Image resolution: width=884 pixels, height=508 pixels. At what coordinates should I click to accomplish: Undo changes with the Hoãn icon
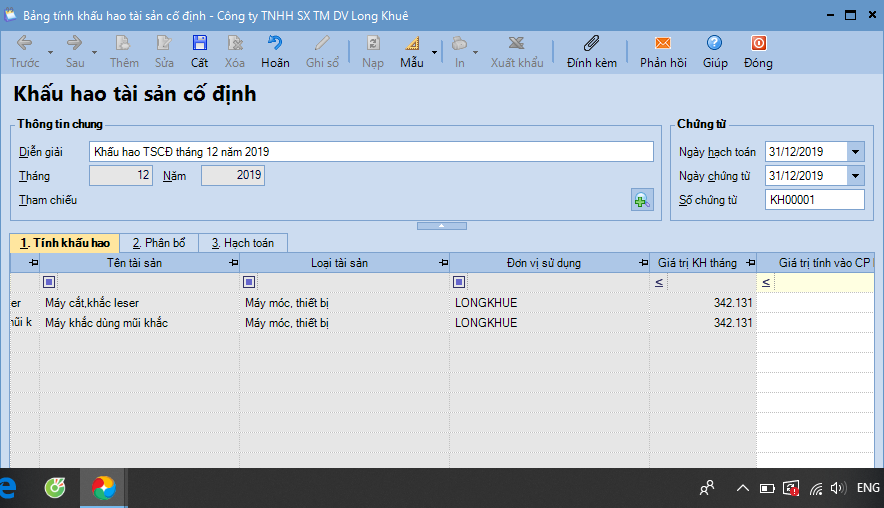(275, 43)
